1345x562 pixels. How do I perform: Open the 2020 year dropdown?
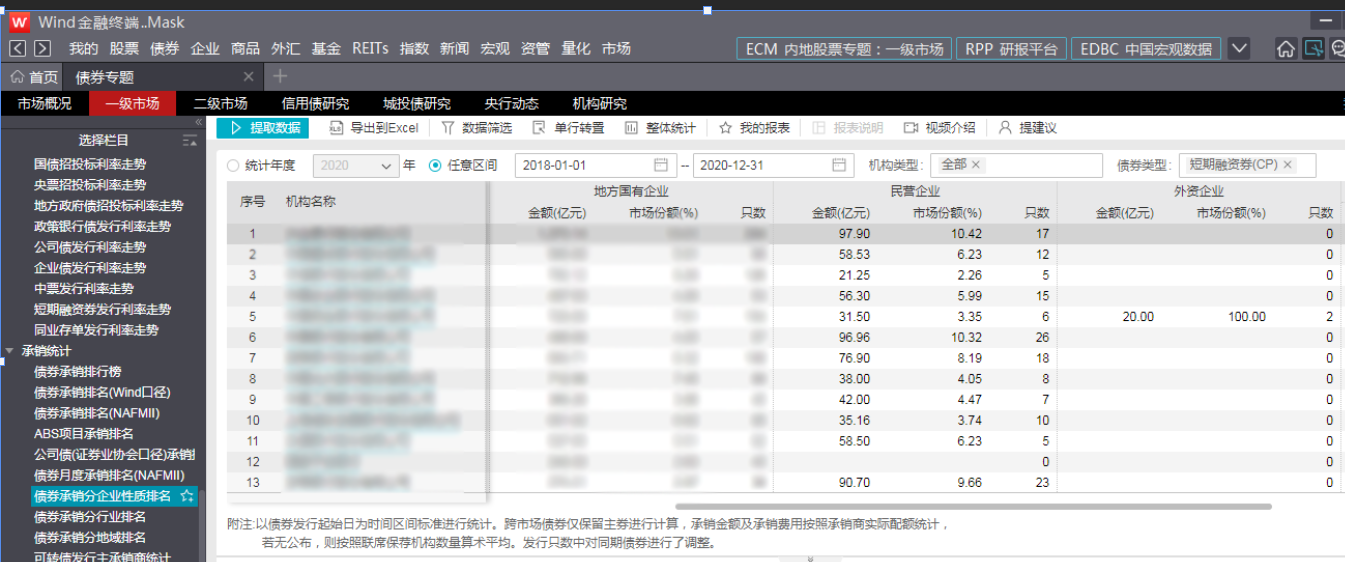tap(355, 166)
